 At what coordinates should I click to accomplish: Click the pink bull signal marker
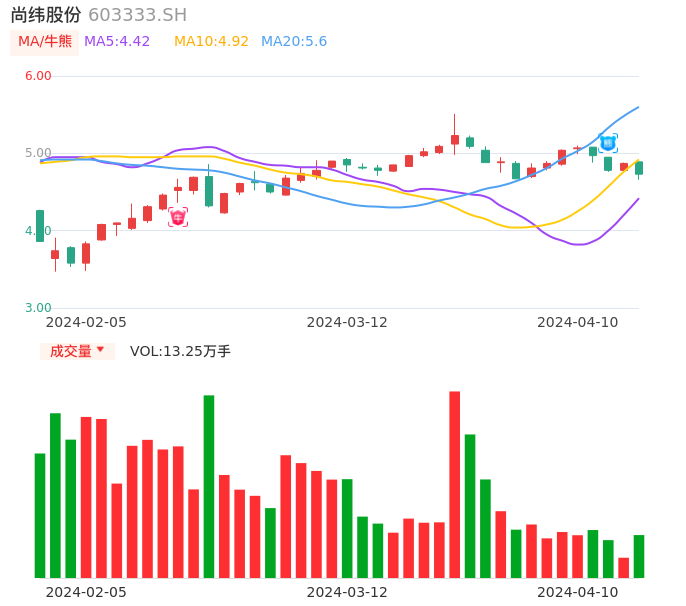coord(178,217)
